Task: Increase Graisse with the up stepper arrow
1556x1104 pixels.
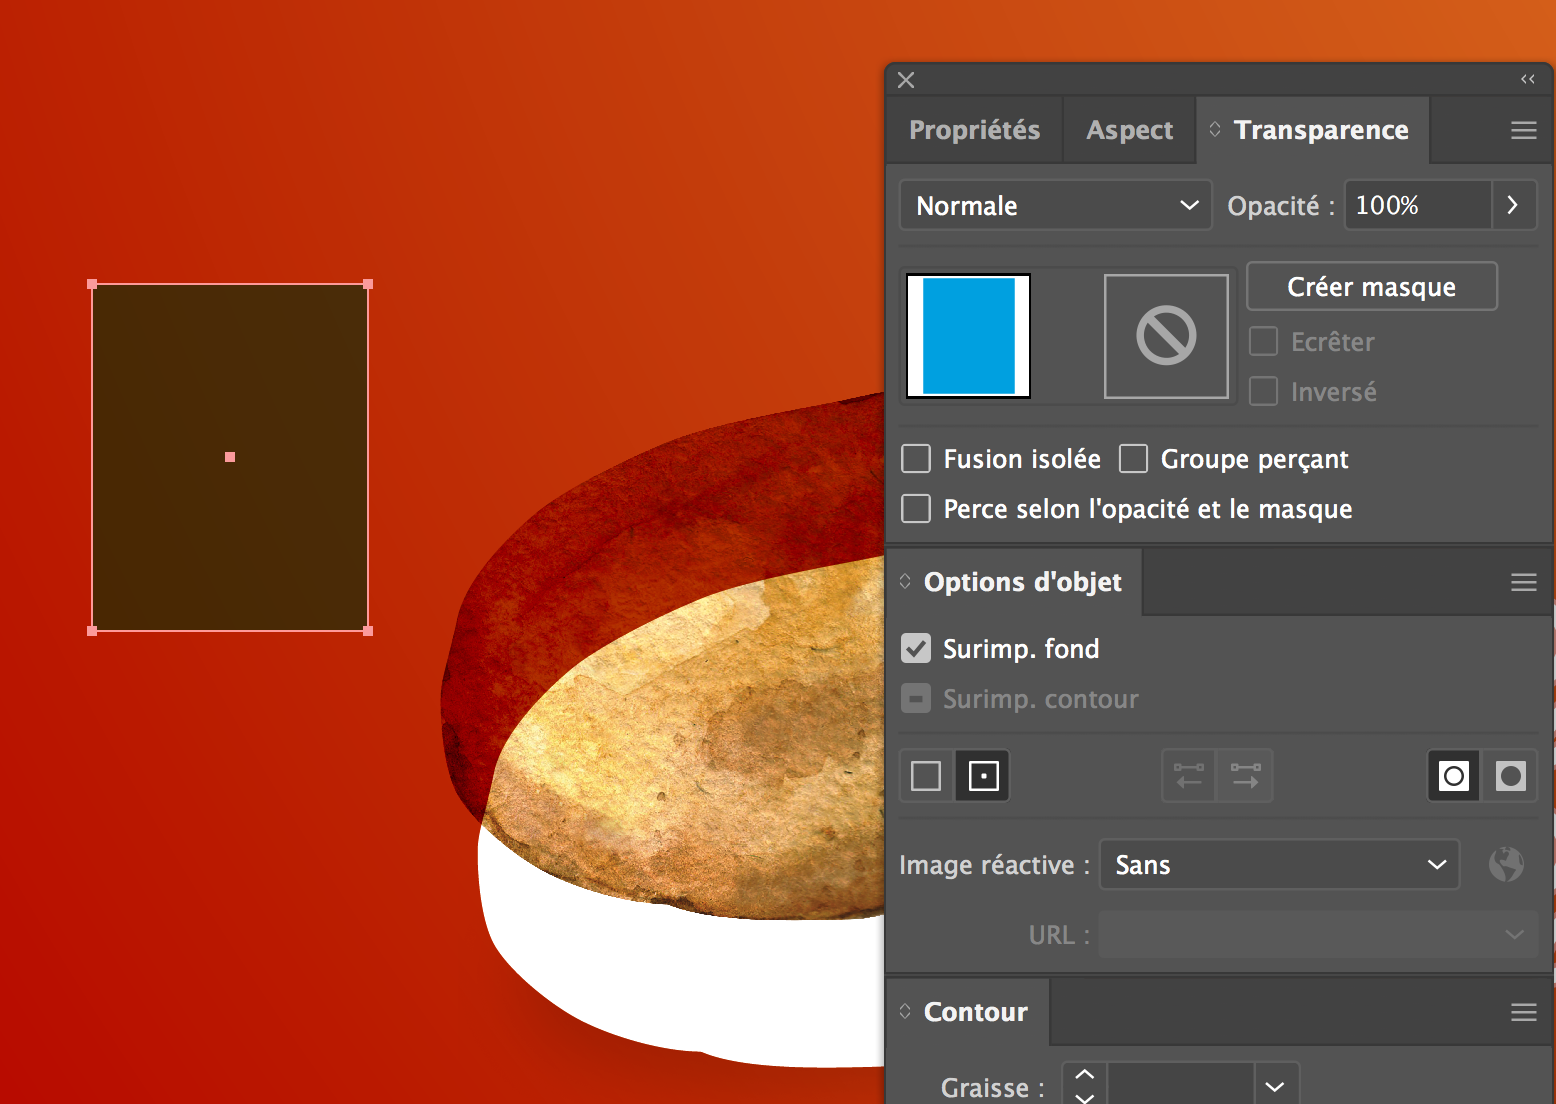Action: 1084,1076
